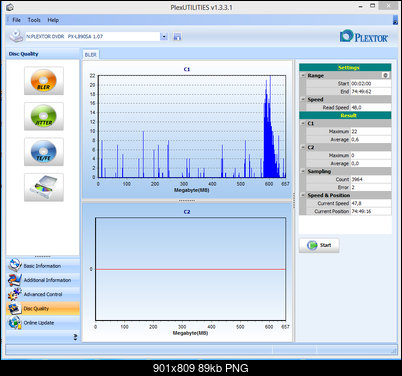This screenshot has width=402, height=376.
Task: Click the splitter beside the settings panel
Action: pos(294,201)
